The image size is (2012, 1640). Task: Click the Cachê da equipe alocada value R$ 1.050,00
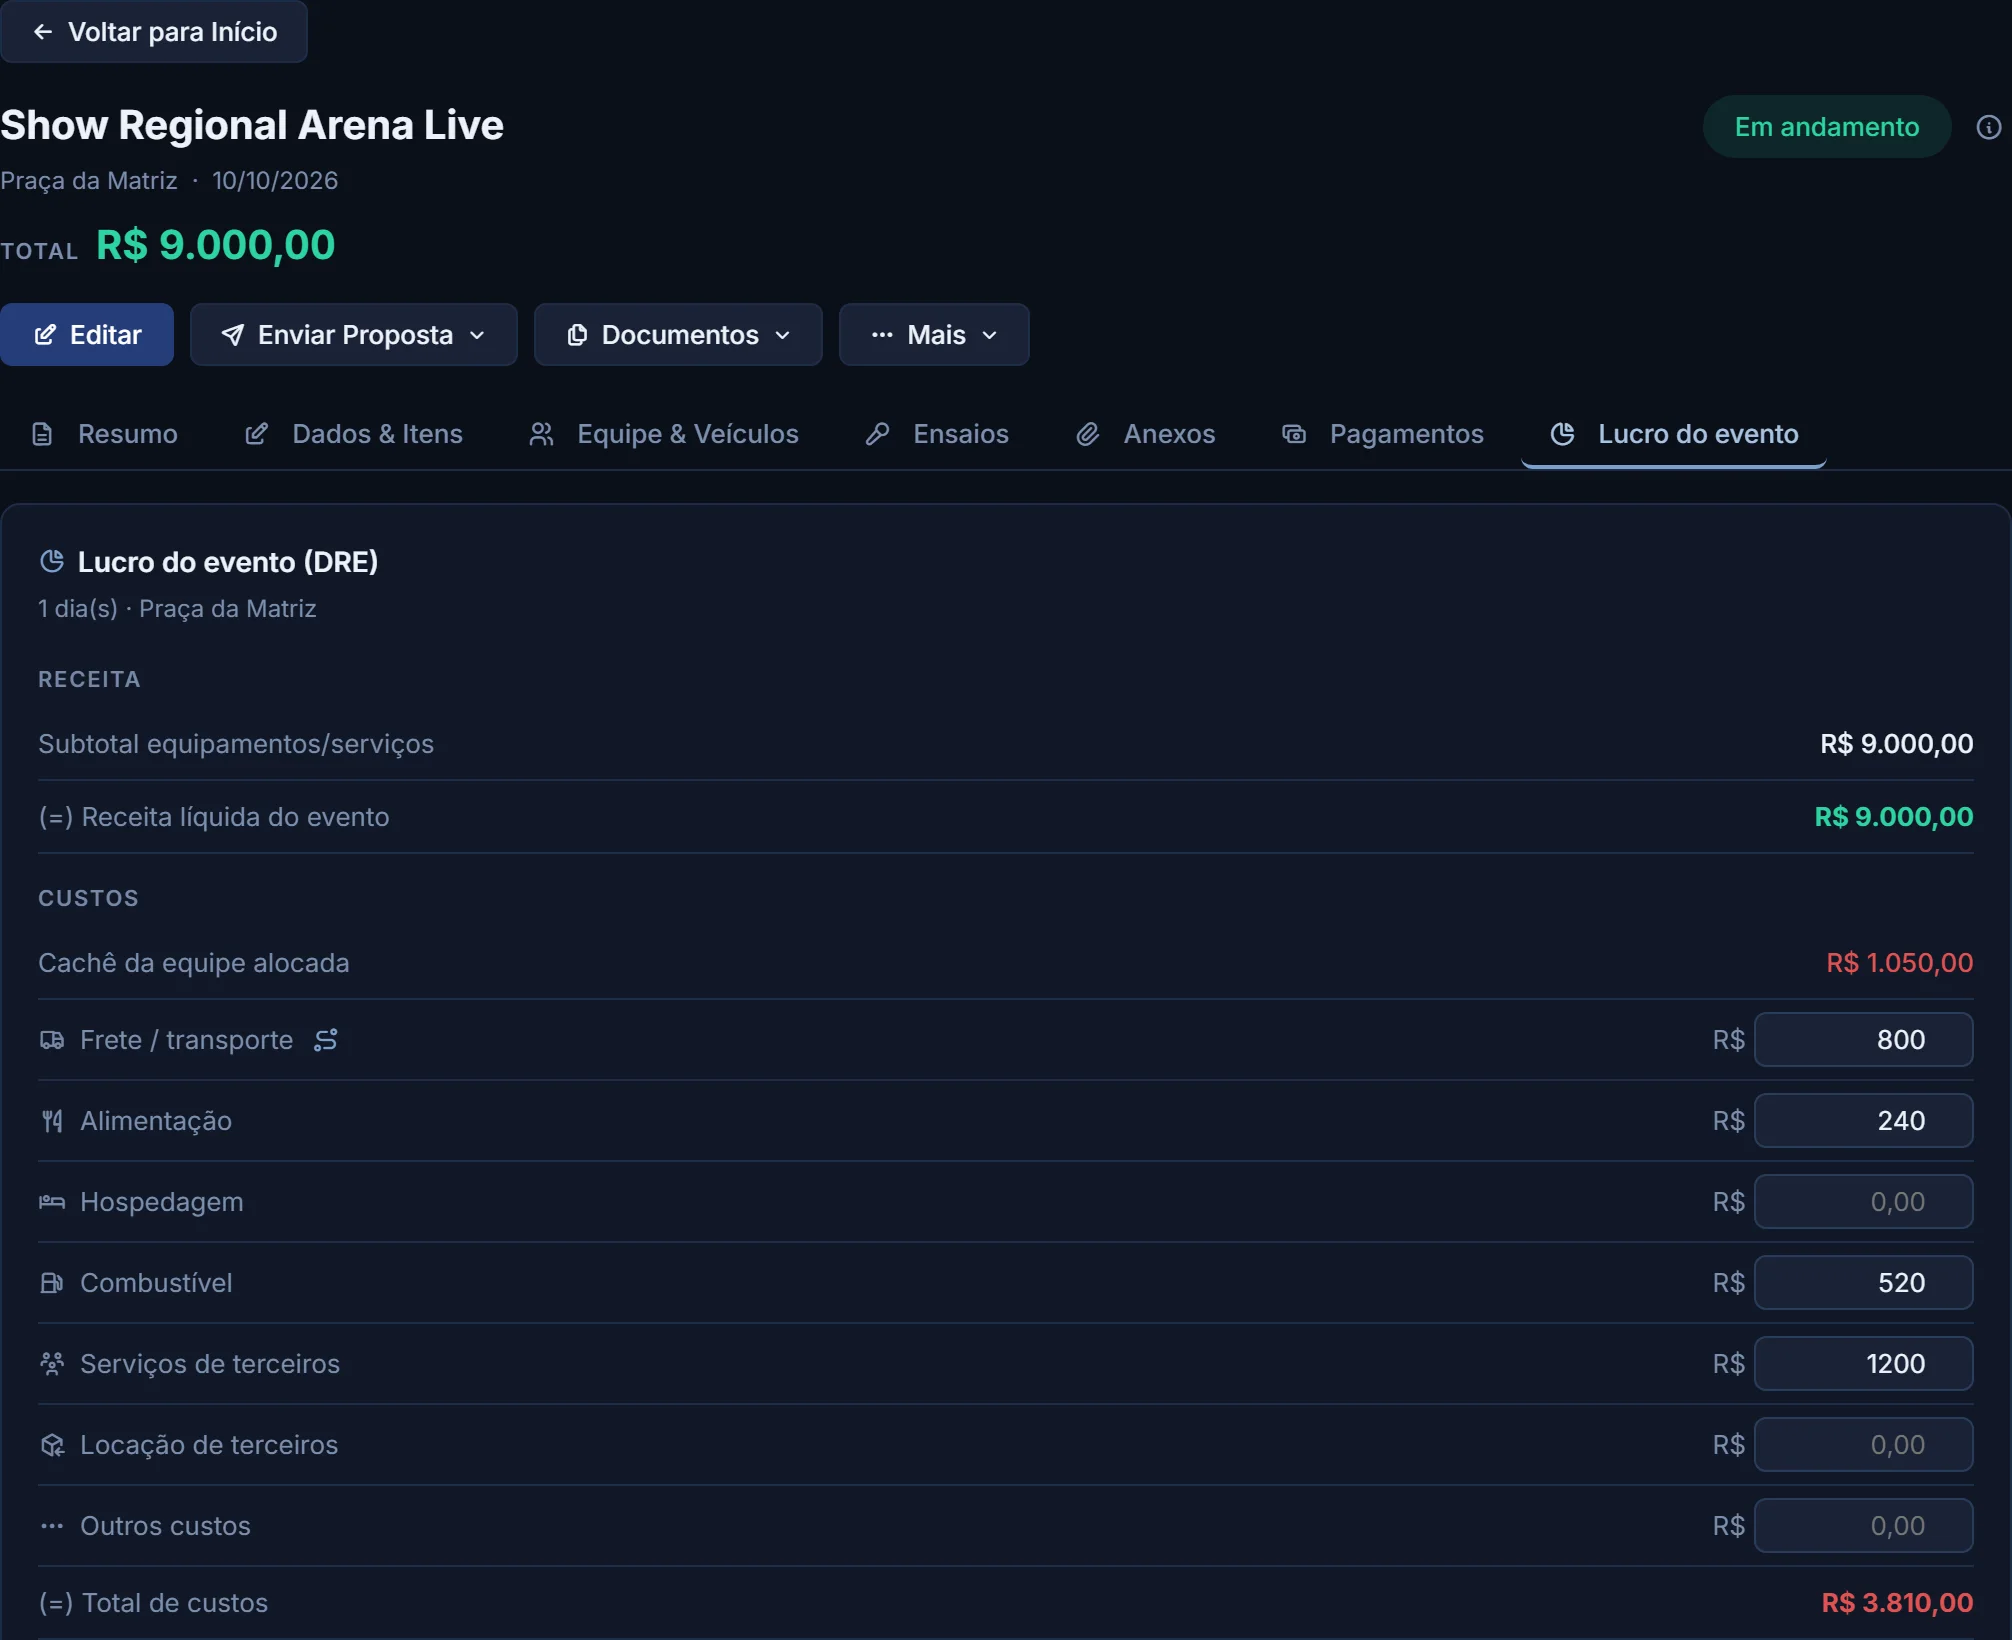1899,963
